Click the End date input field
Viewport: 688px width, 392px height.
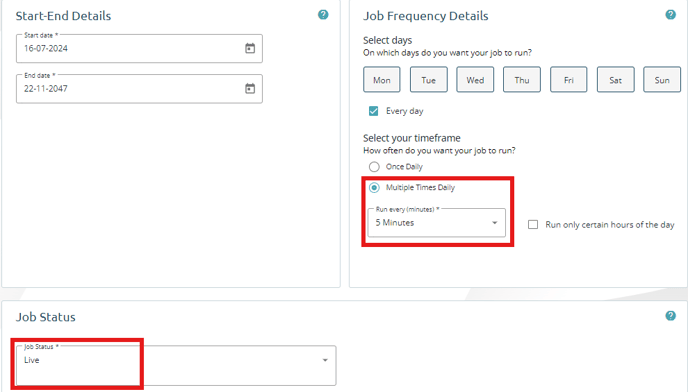click(x=140, y=89)
